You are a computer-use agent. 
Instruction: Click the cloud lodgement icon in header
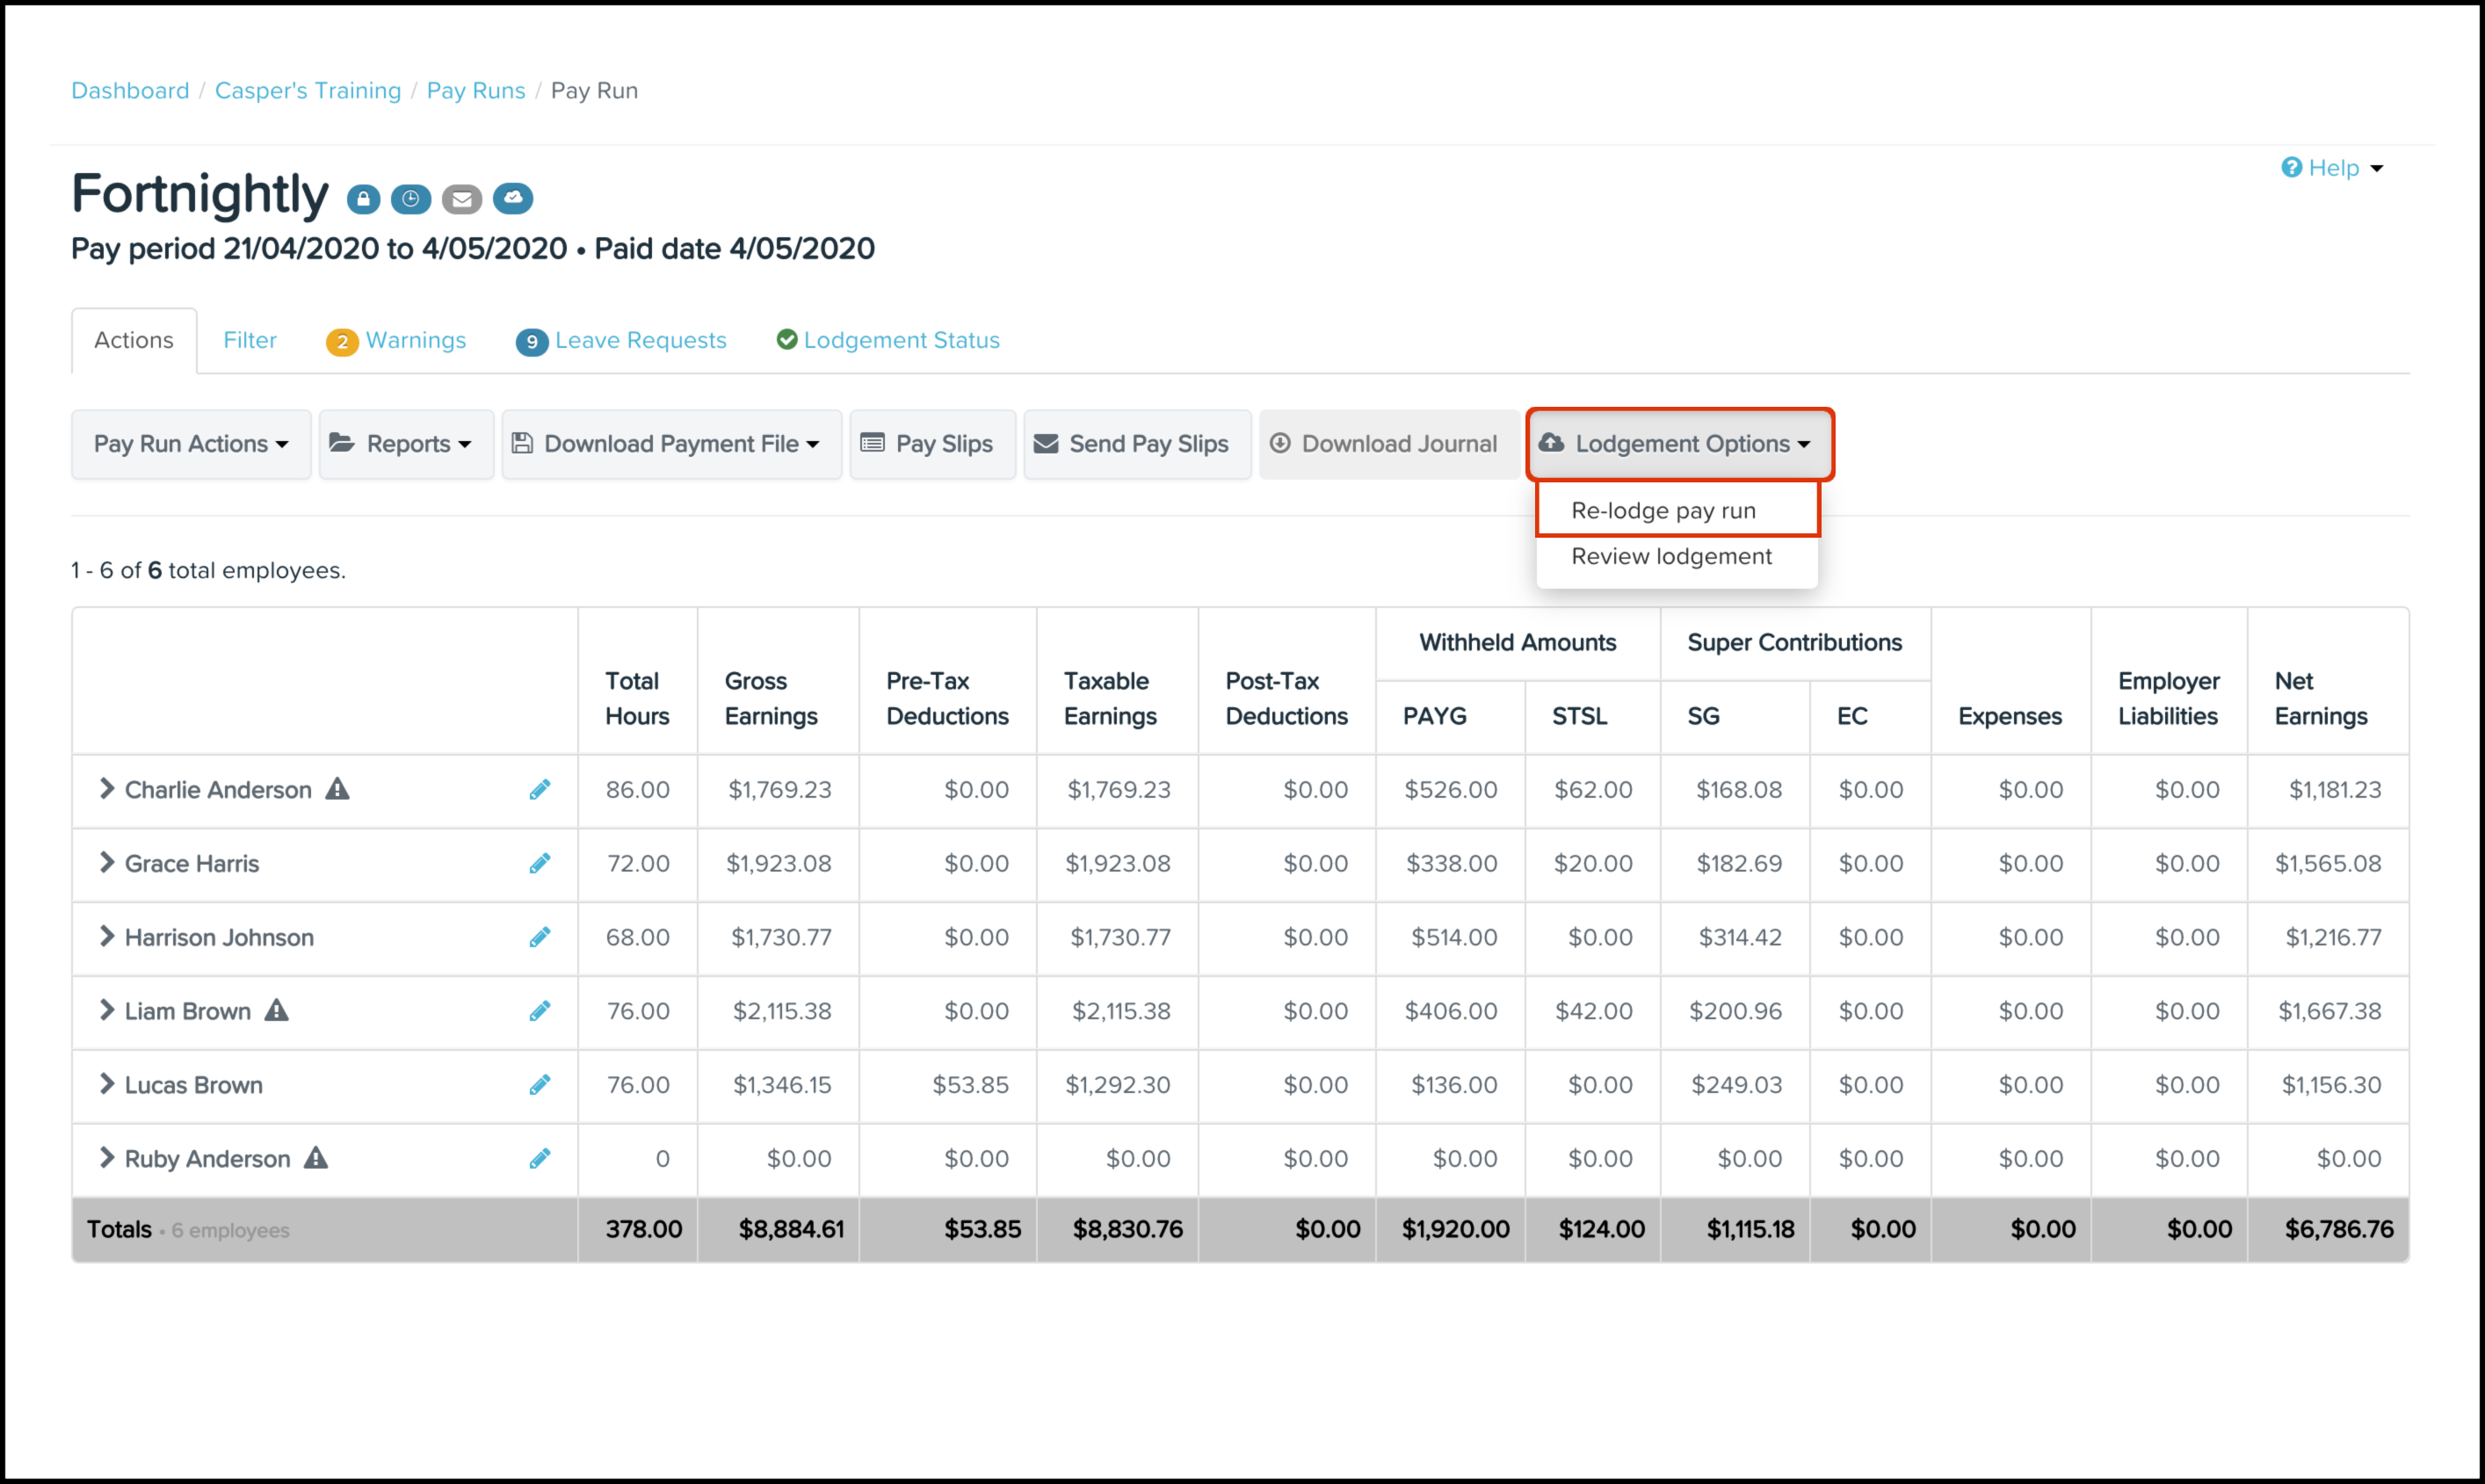pyautogui.click(x=513, y=198)
